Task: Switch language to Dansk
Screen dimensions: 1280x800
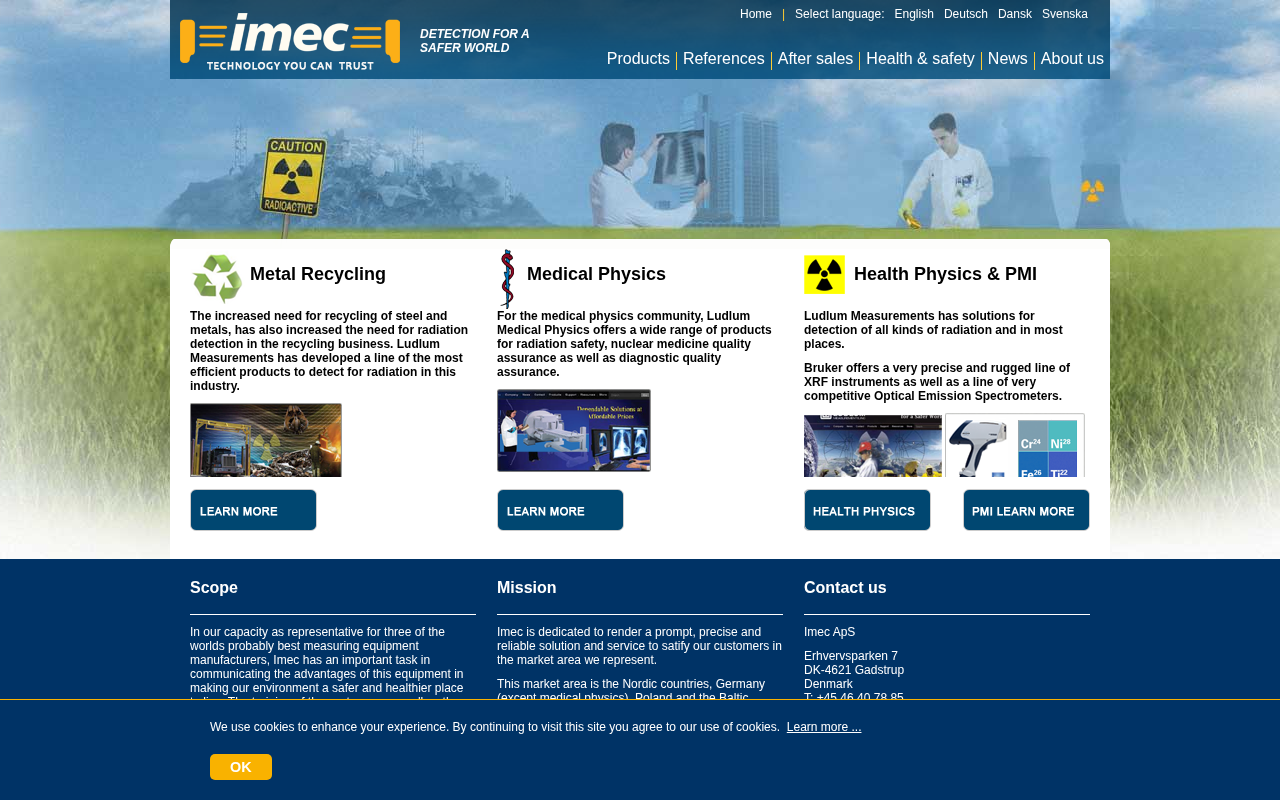Action: [x=1015, y=14]
